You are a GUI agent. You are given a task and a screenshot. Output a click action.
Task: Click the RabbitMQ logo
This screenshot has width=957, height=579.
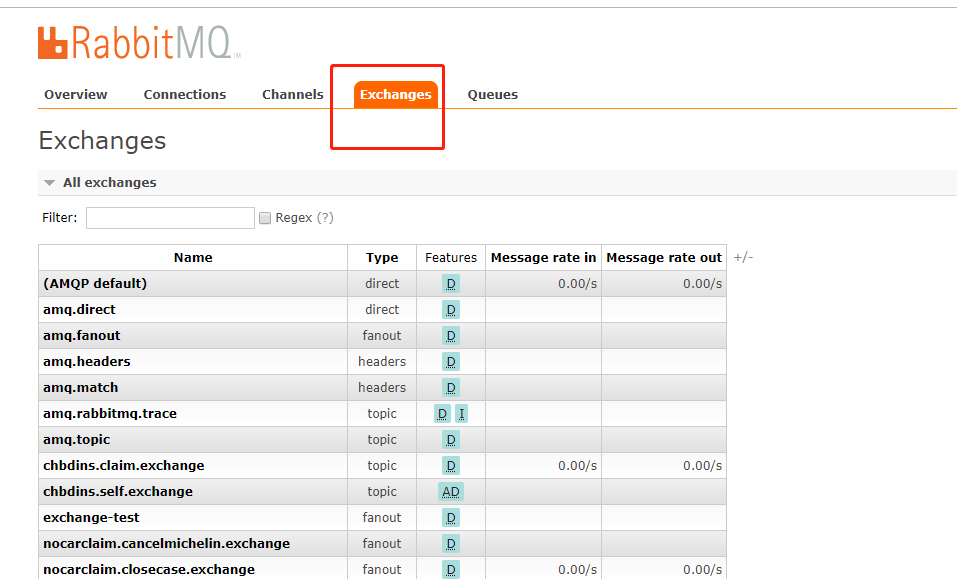click(x=139, y=43)
